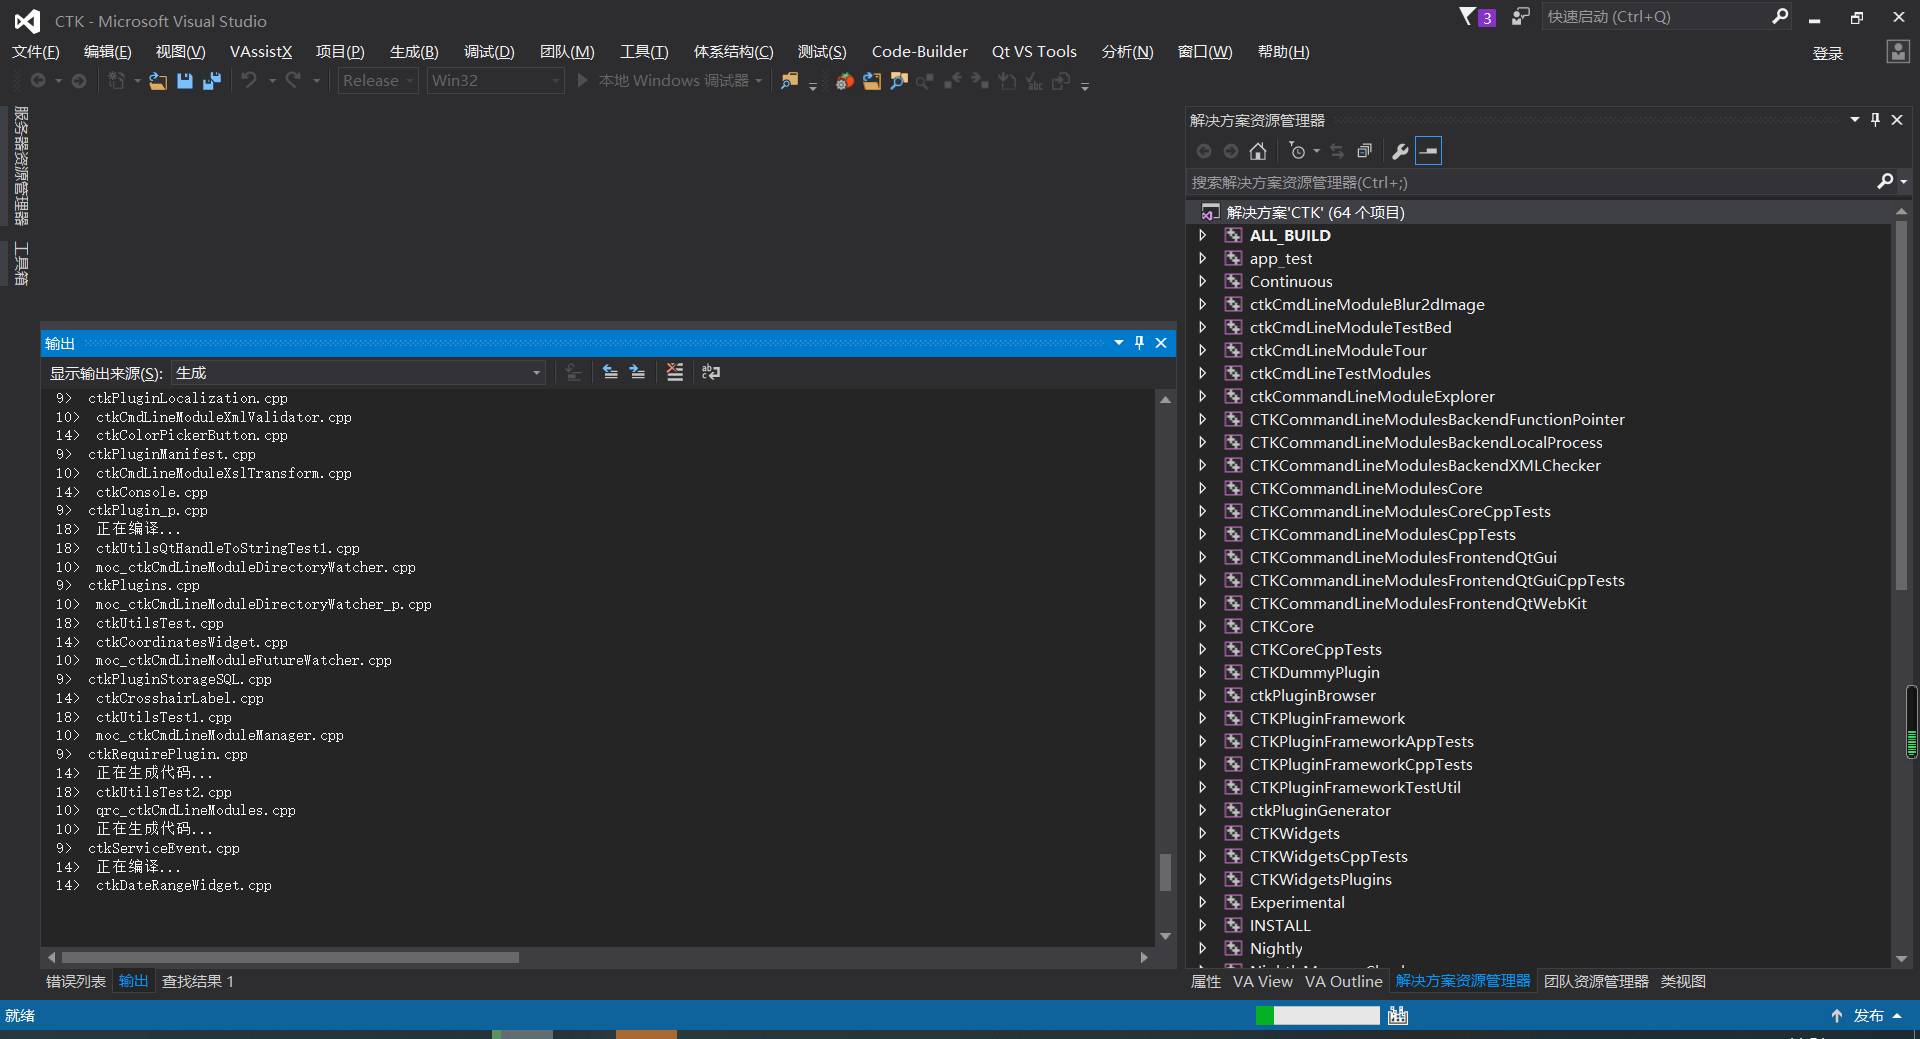Image resolution: width=1920 pixels, height=1039 pixels.
Task: Click auto-hide pin icon of Output panel
Action: click(x=1139, y=343)
